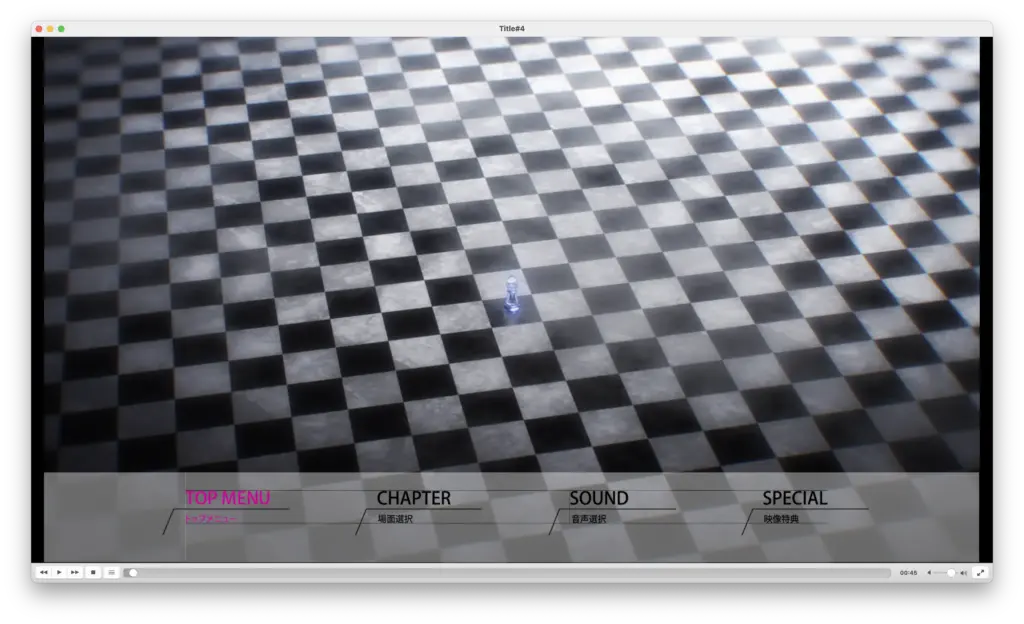Viewport: 1024px width, 624px height.
Task: Open the SPECIAL features menu item
Action: click(795, 498)
